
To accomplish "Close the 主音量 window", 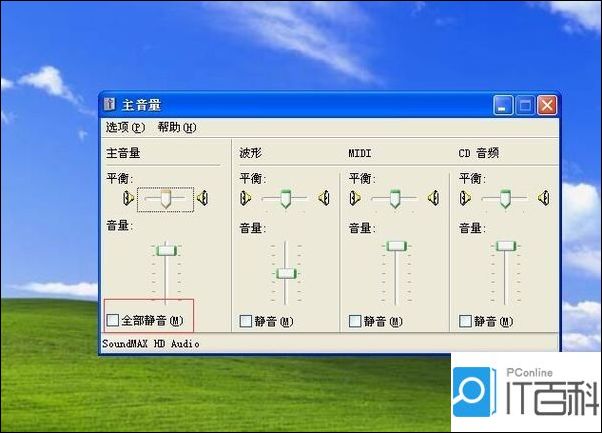I will click(x=547, y=105).
